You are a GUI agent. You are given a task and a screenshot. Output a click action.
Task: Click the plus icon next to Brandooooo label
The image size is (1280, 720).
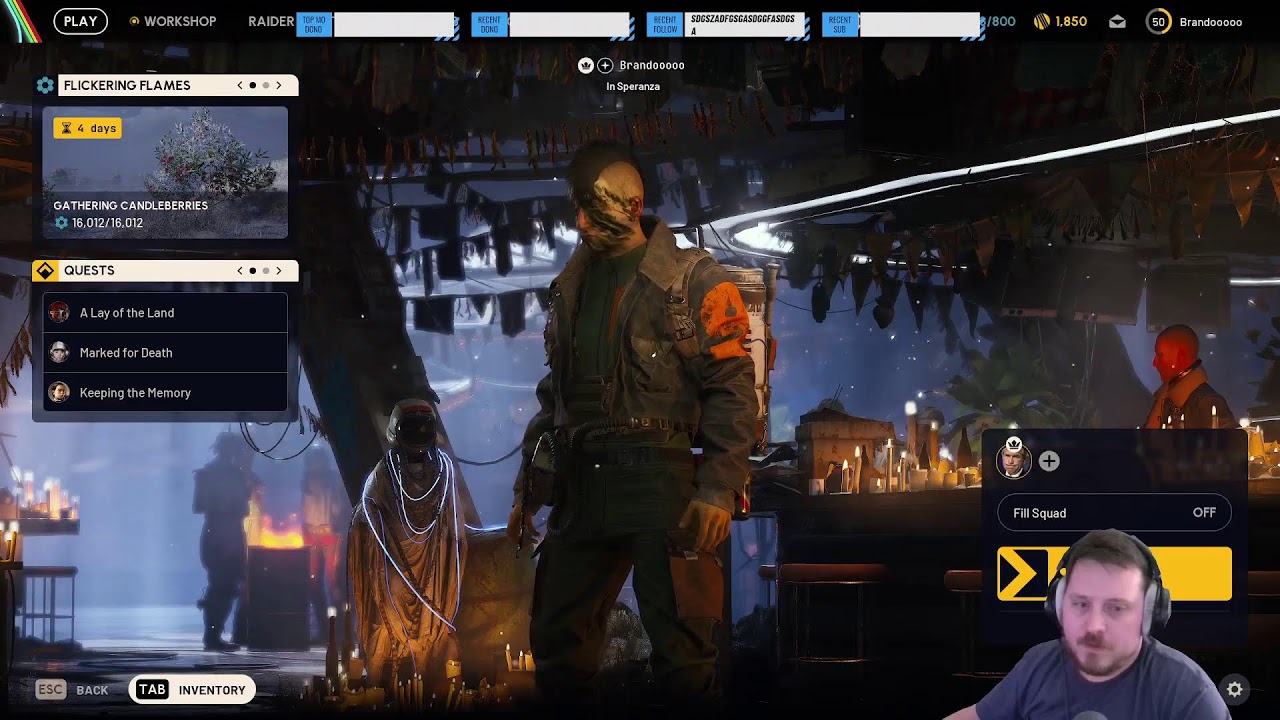point(605,66)
